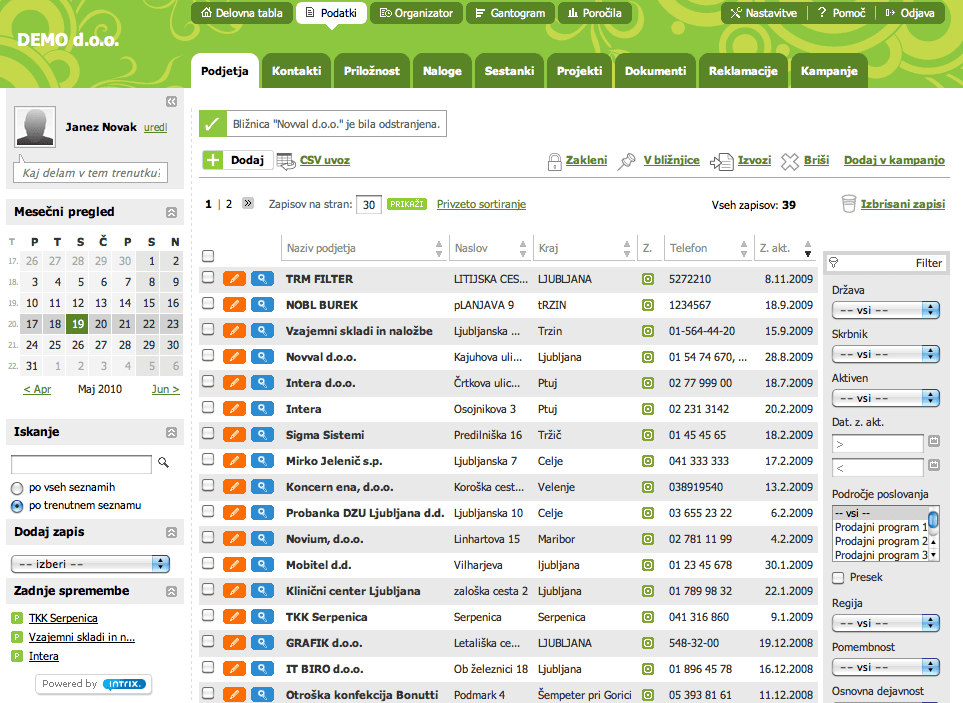Expand the Dodaj zapis '-- izberi --' dropdown
963x703 pixels.
point(90,563)
